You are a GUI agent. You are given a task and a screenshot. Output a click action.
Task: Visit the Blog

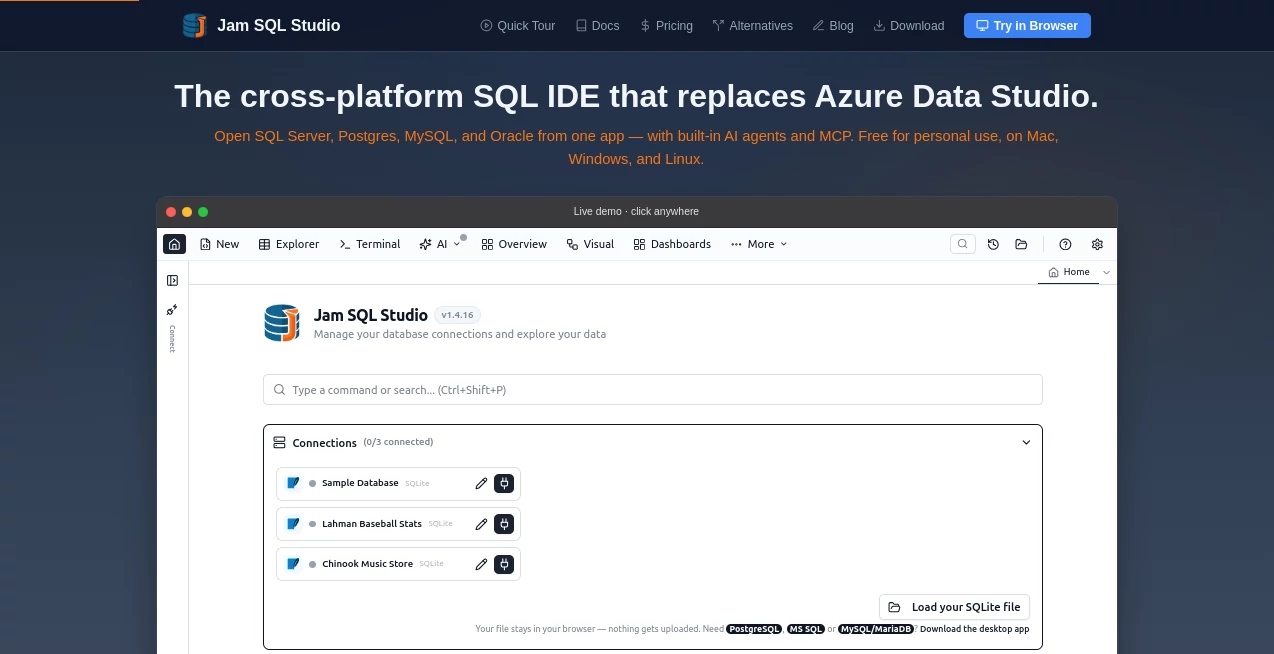coord(833,26)
